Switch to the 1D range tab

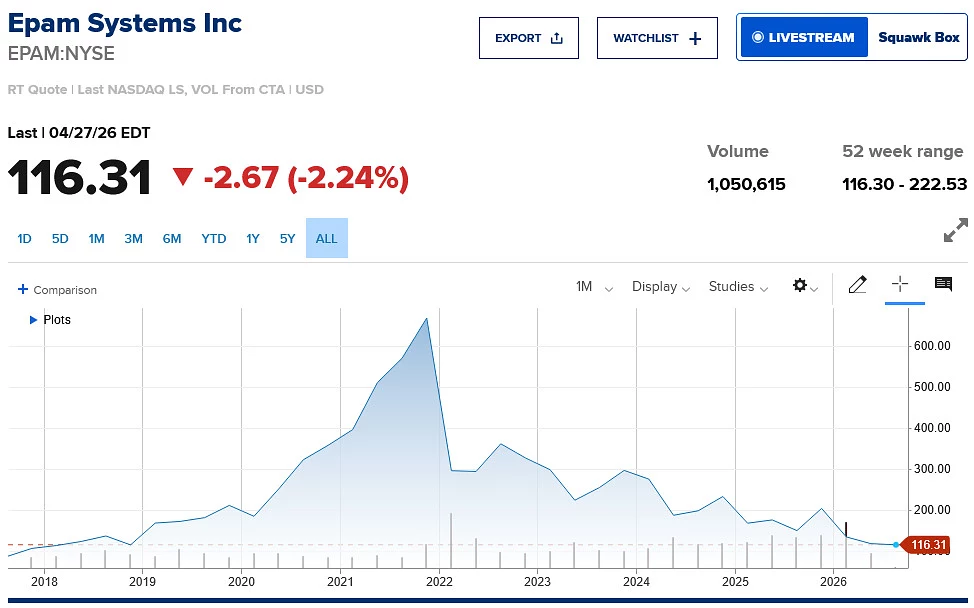point(25,239)
